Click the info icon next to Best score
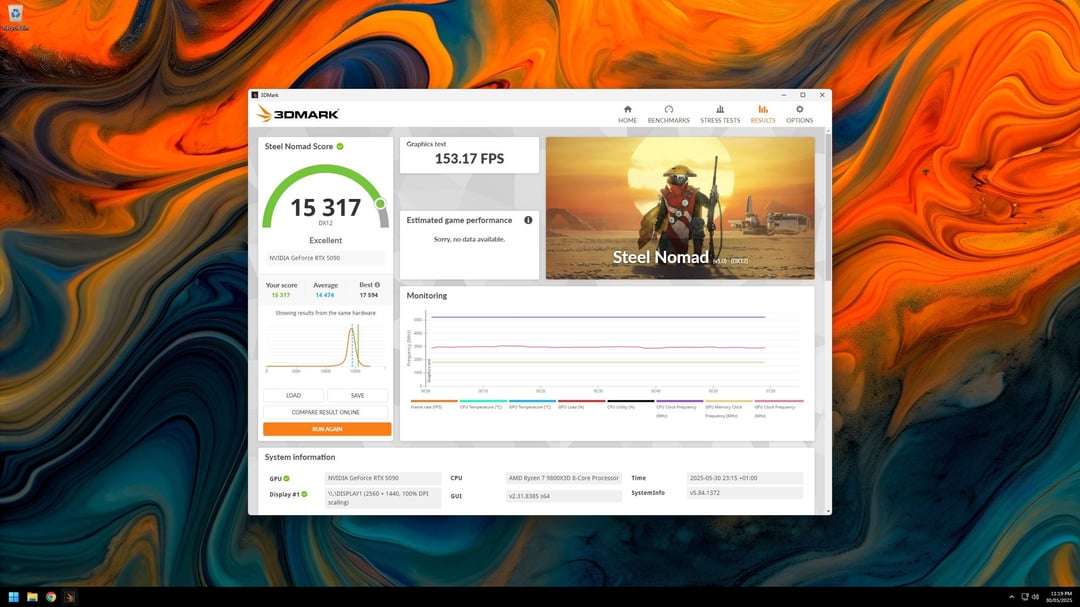The image size is (1080, 607). pyautogui.click(x=377, y=285)
